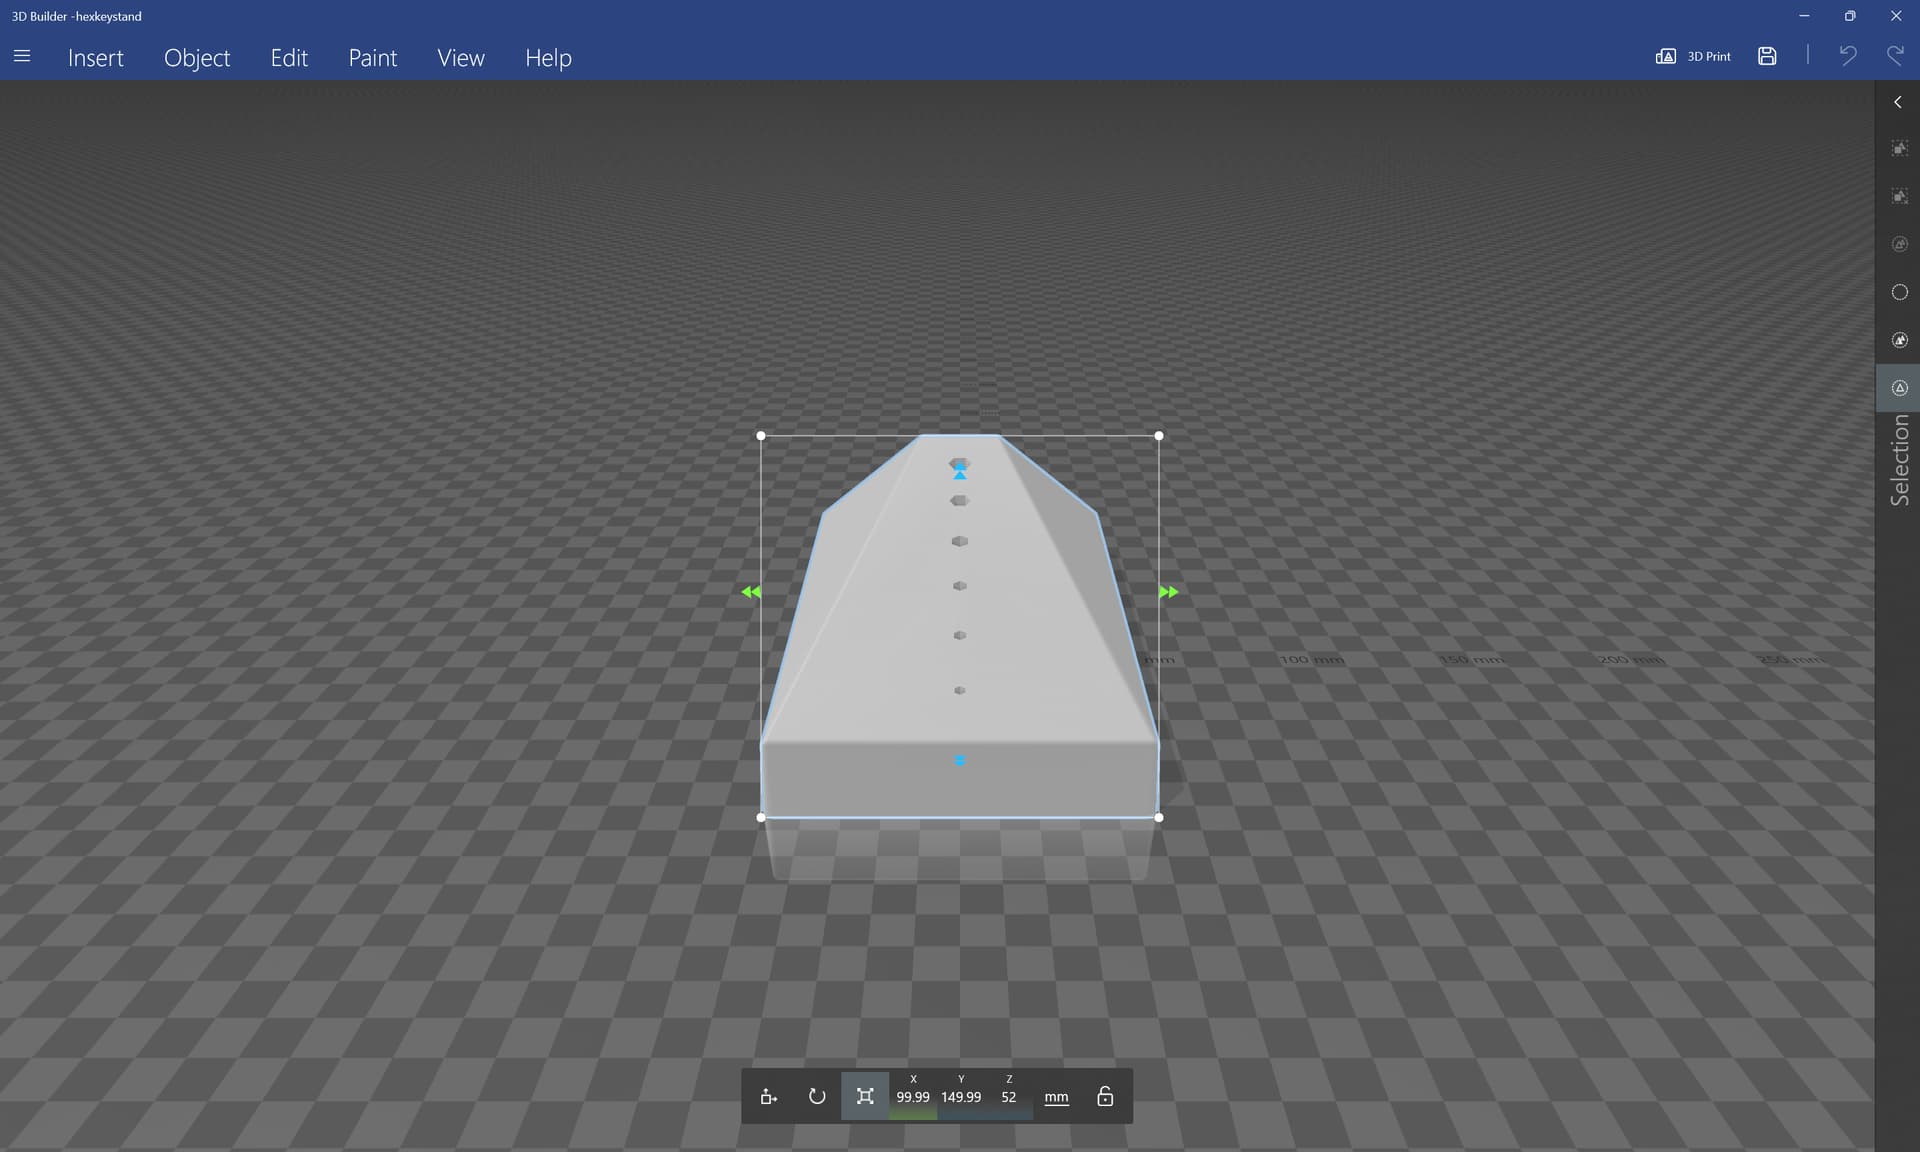Click the bottom-left bounding box corner handle
The height and width of the screenshot is (1152, 1920).
[761, 818]
